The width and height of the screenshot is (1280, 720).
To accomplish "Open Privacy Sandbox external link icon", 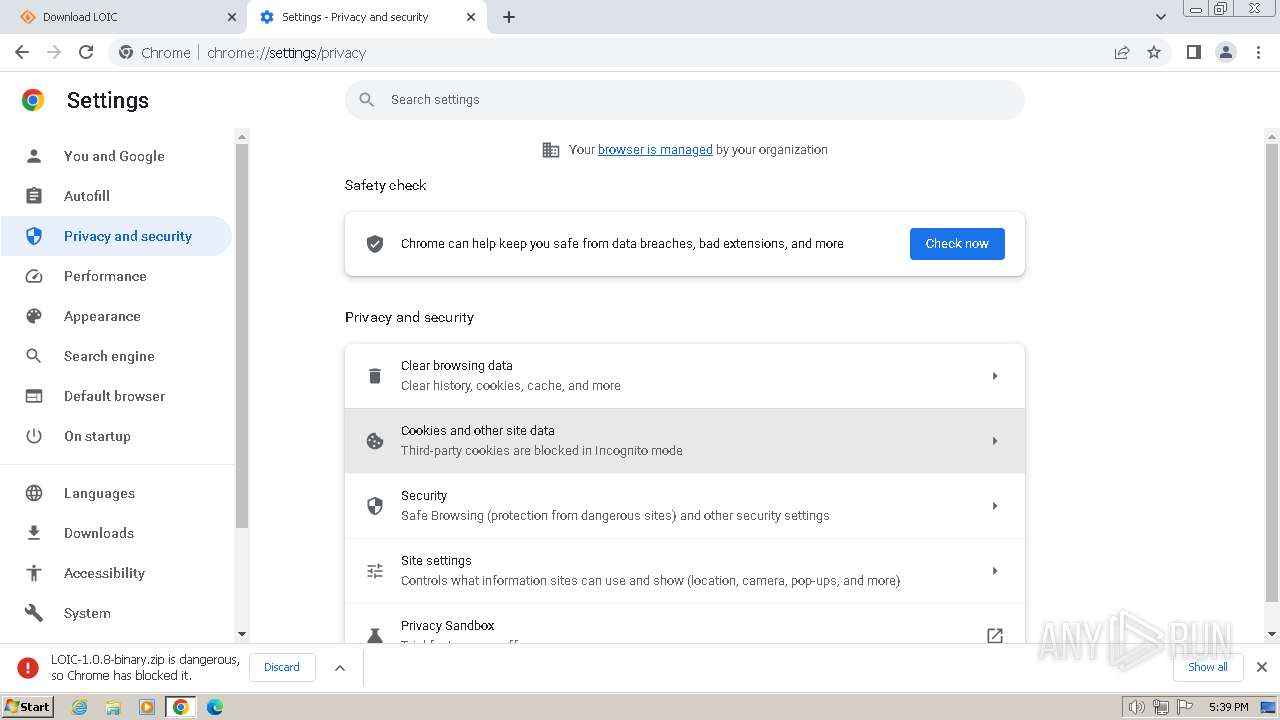I will point(995,635).
